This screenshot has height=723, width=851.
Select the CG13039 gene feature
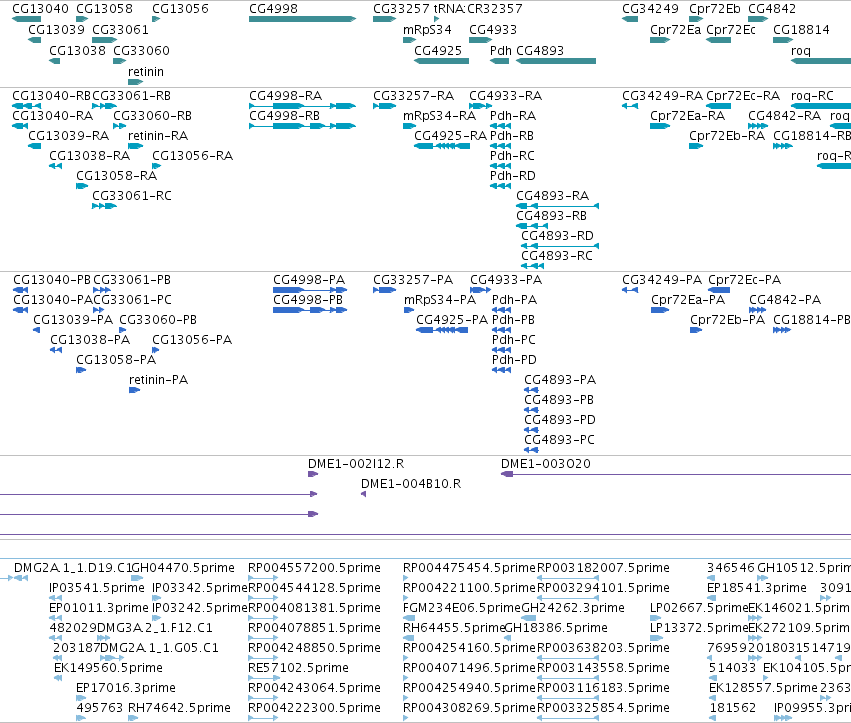(34, 40)
